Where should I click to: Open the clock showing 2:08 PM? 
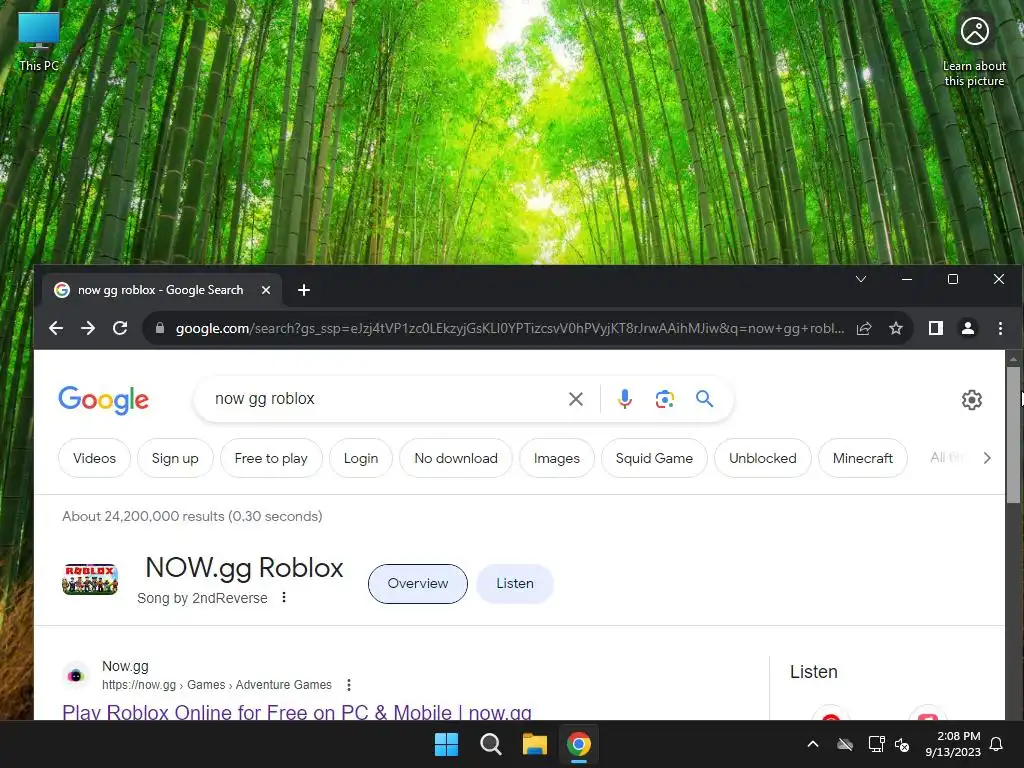[x=953, y=744]
